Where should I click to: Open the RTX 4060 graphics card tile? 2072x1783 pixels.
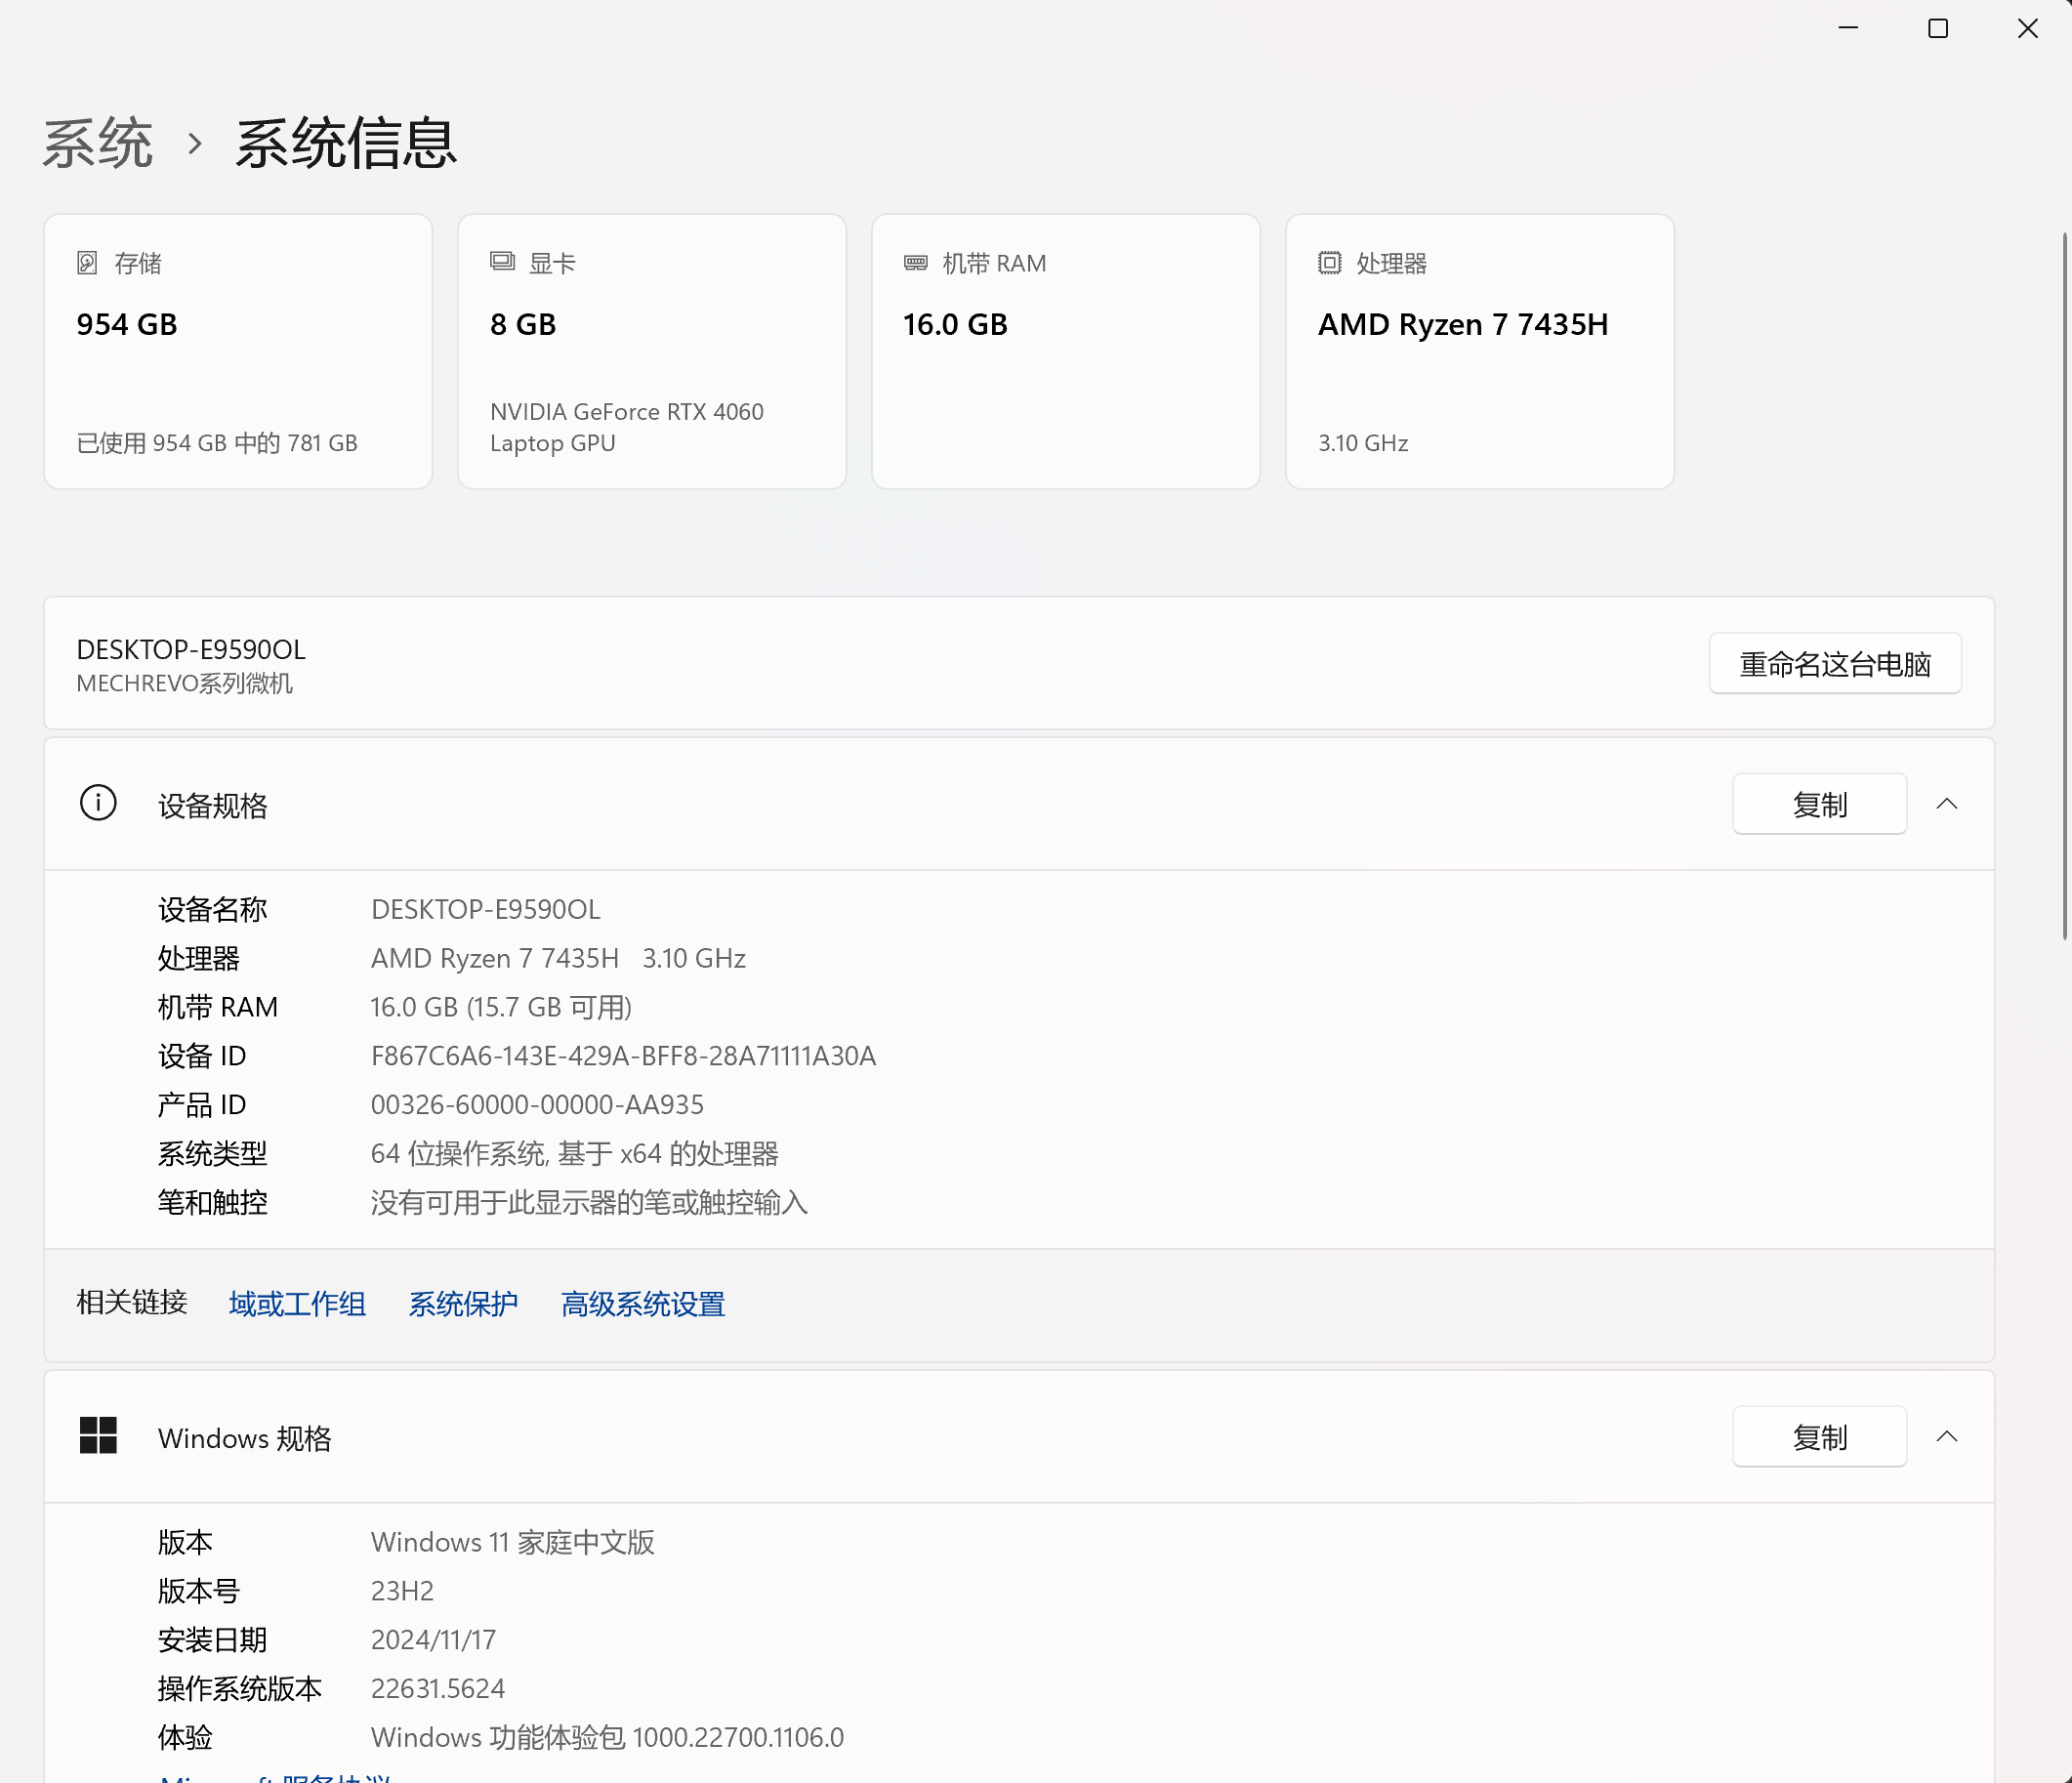[651, 351]
